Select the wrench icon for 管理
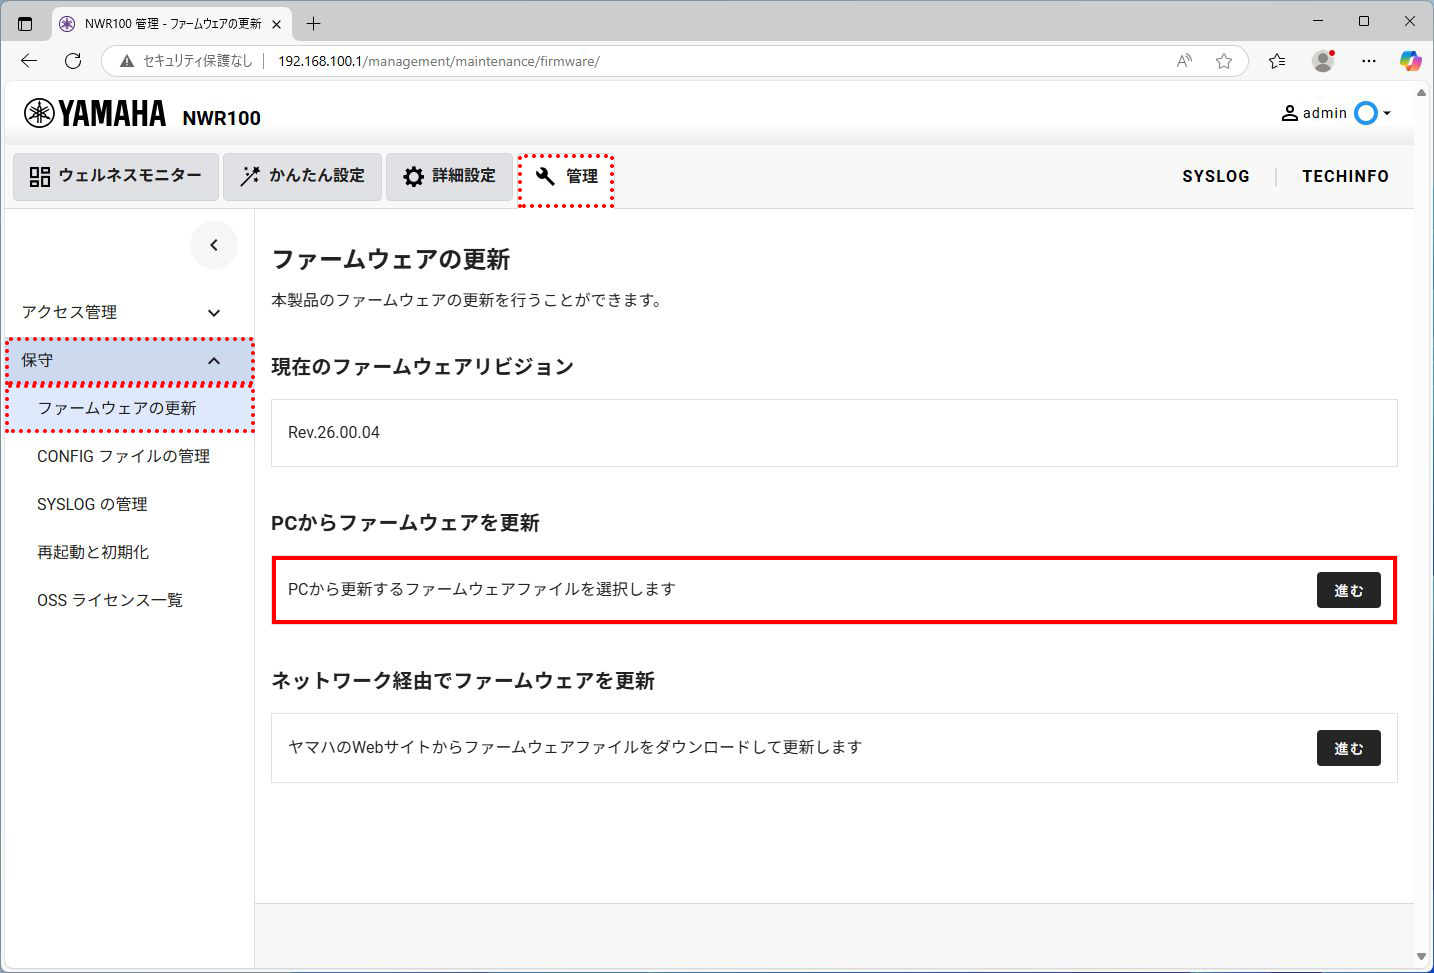This screenshot has height=973, width=1434. click(x=544, y=176)
